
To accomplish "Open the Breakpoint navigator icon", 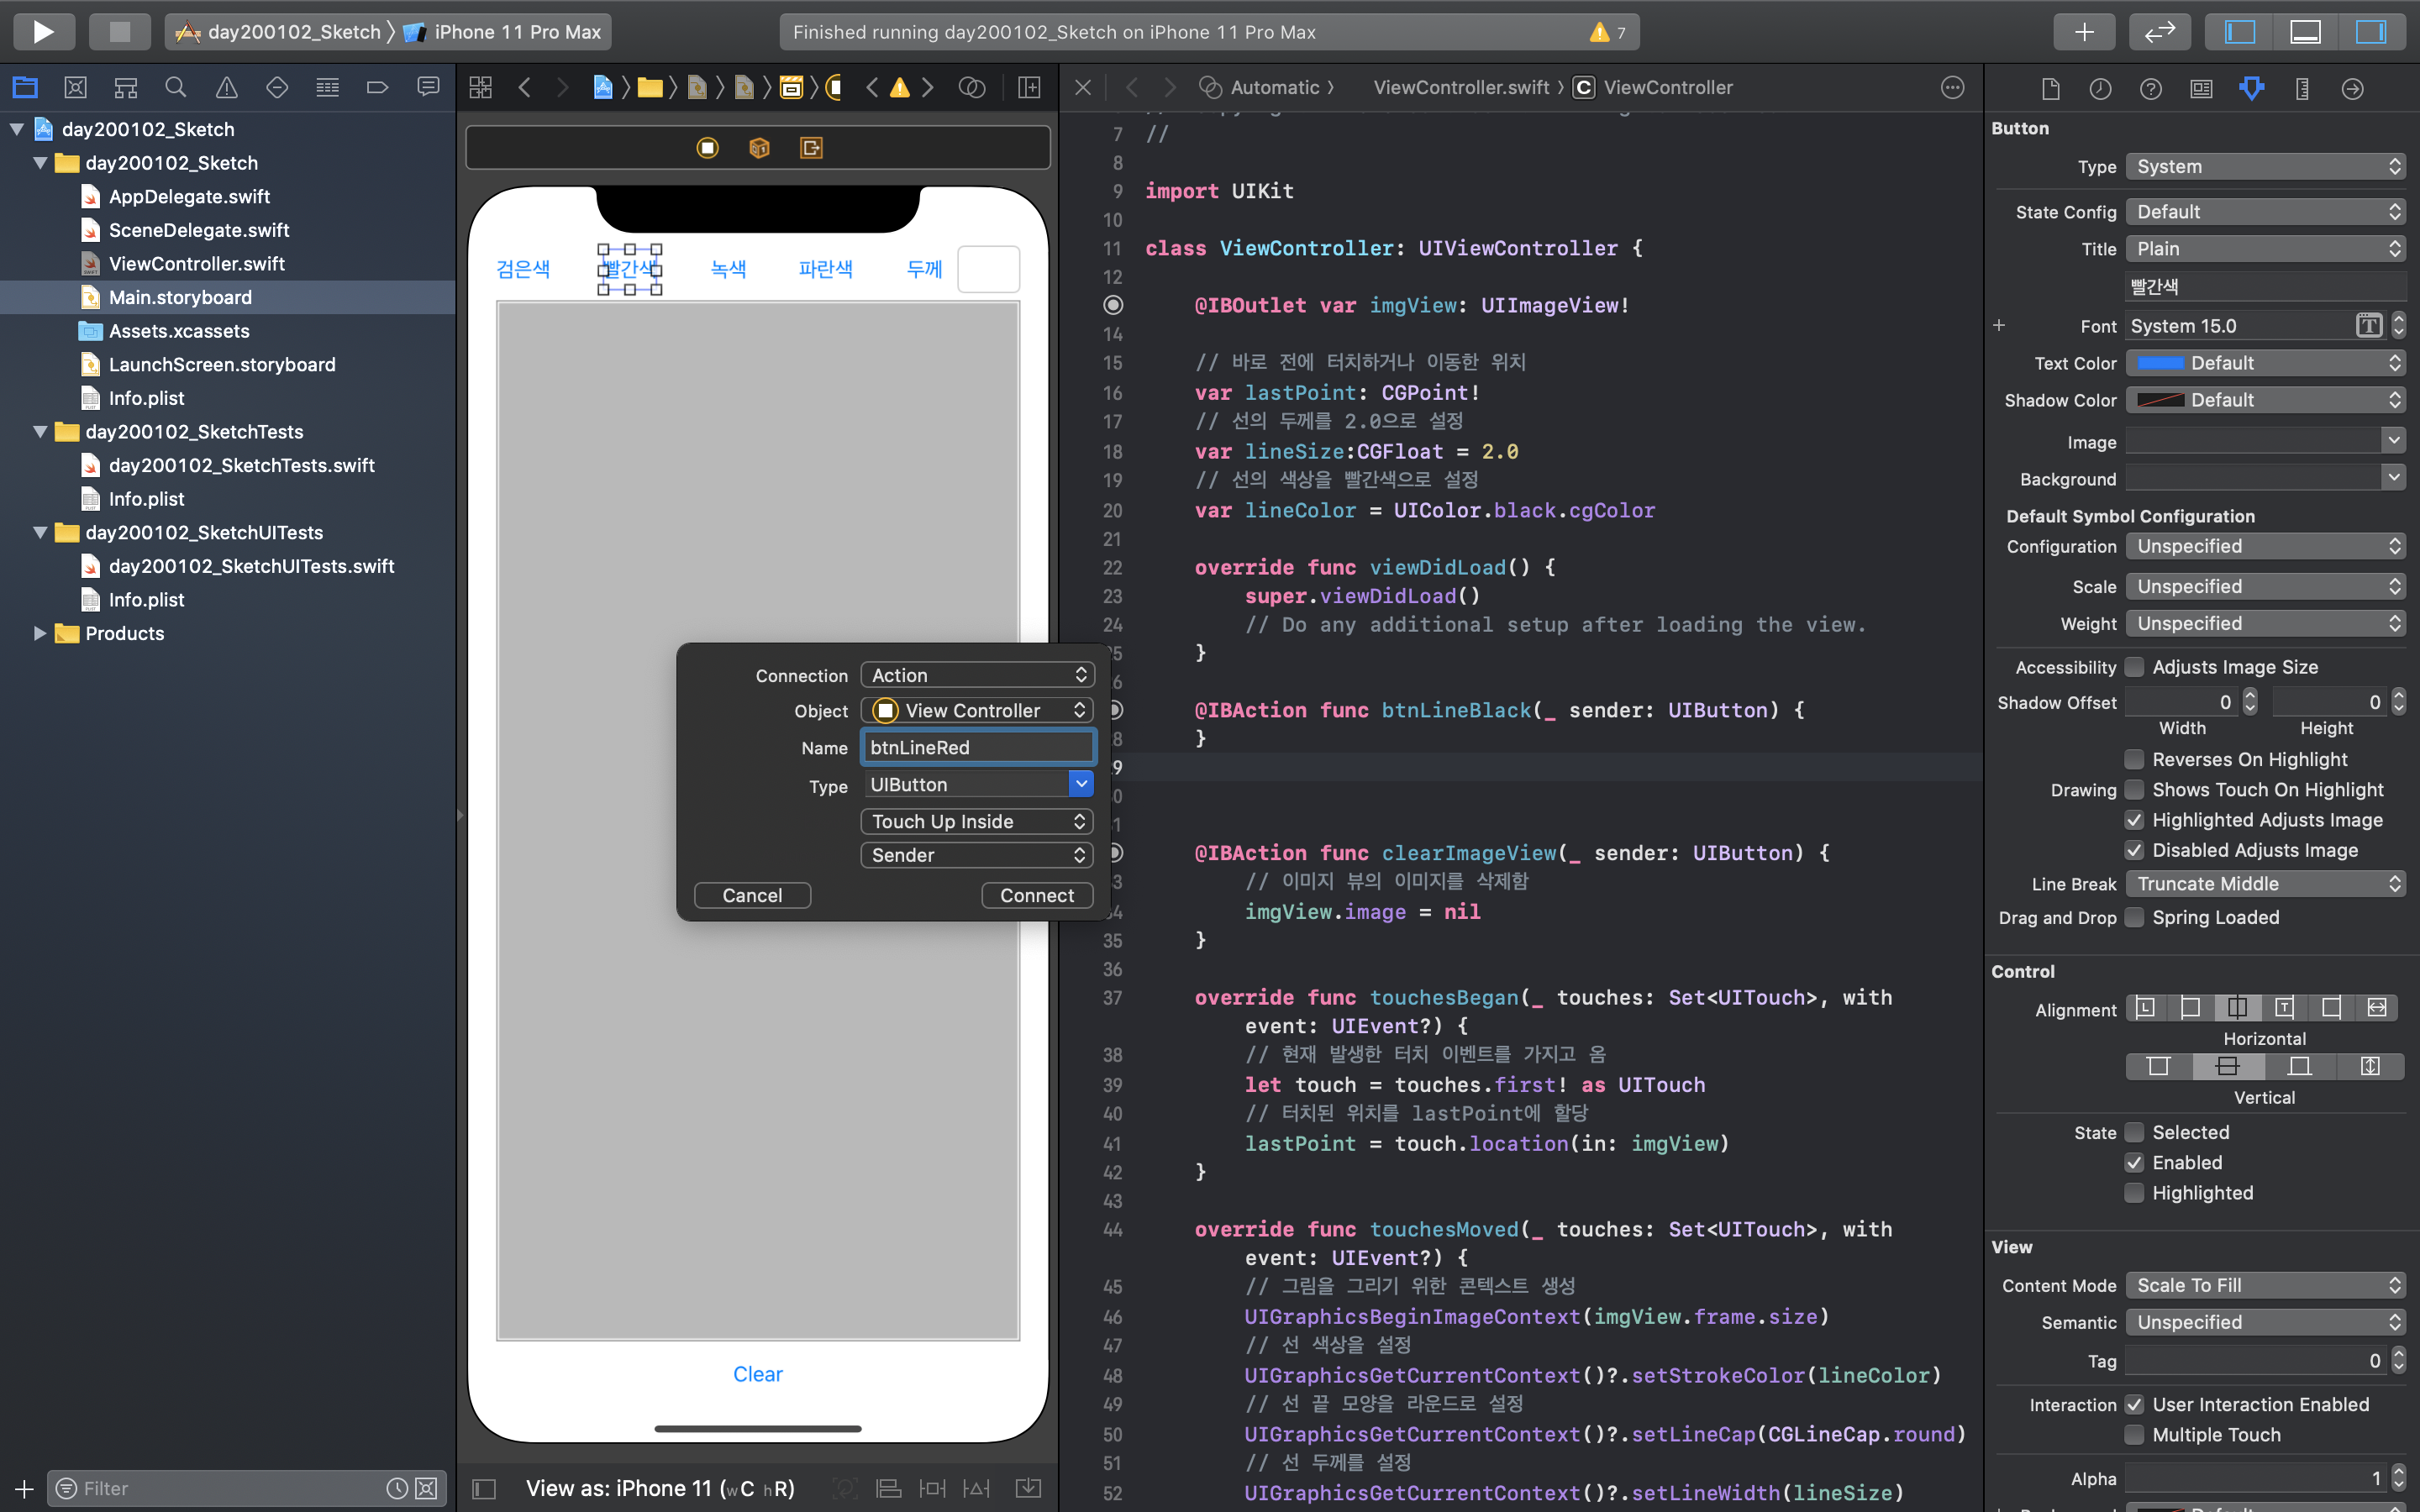I will point(377,88).
